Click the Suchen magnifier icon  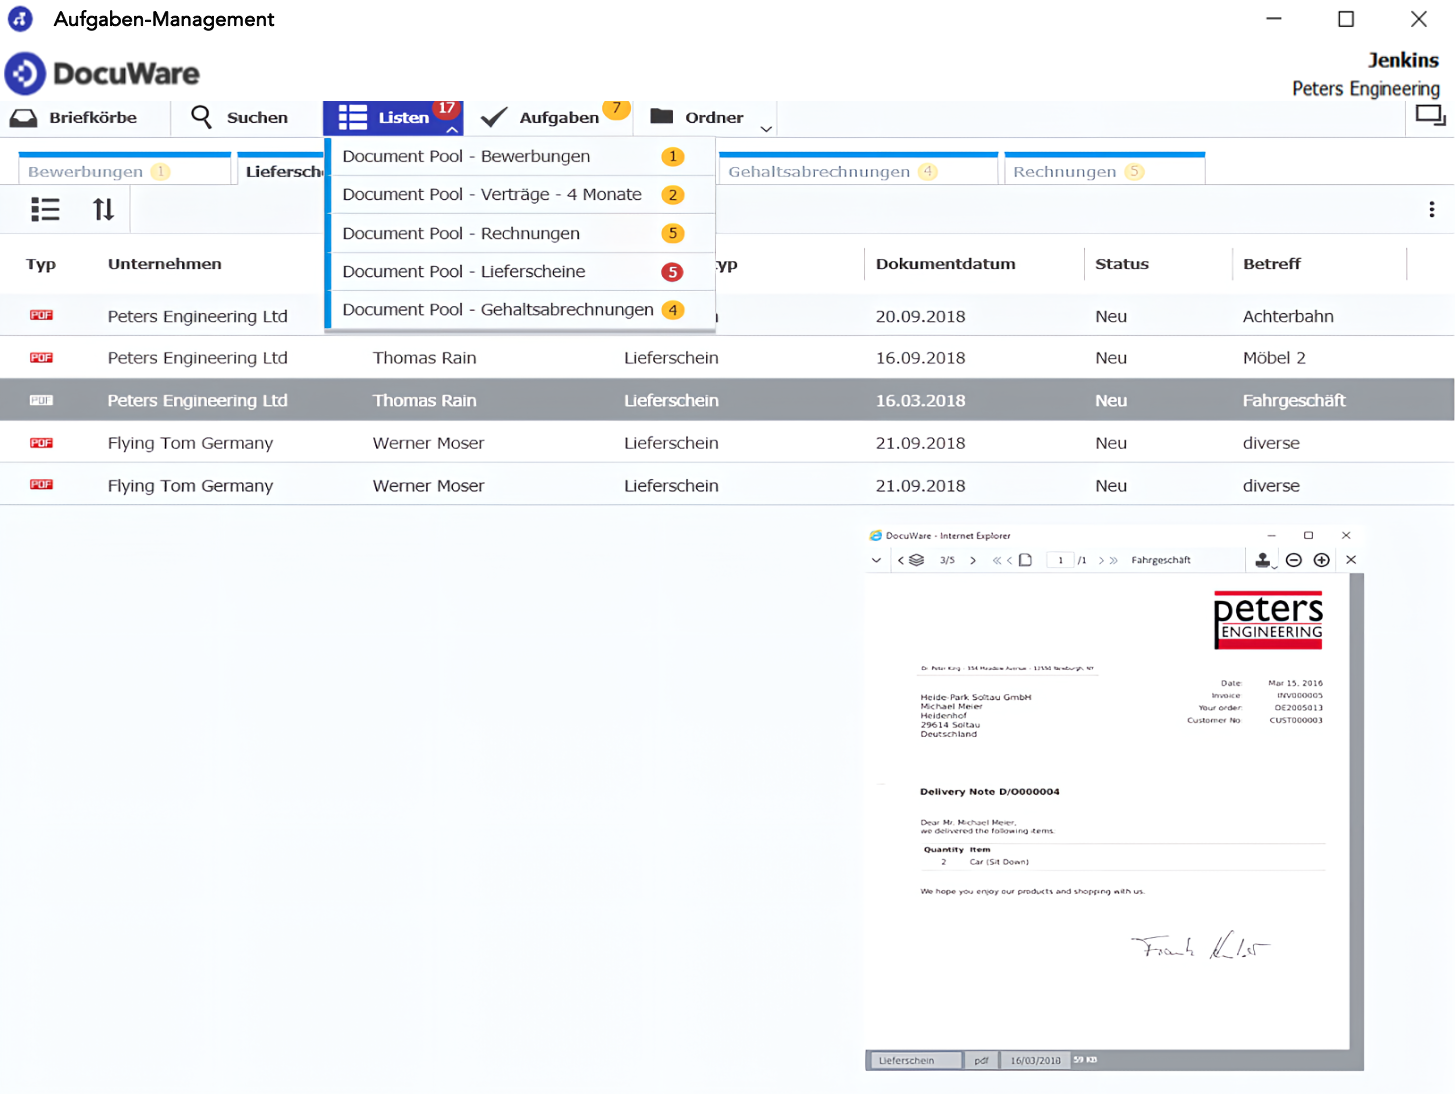coord(201,118)
